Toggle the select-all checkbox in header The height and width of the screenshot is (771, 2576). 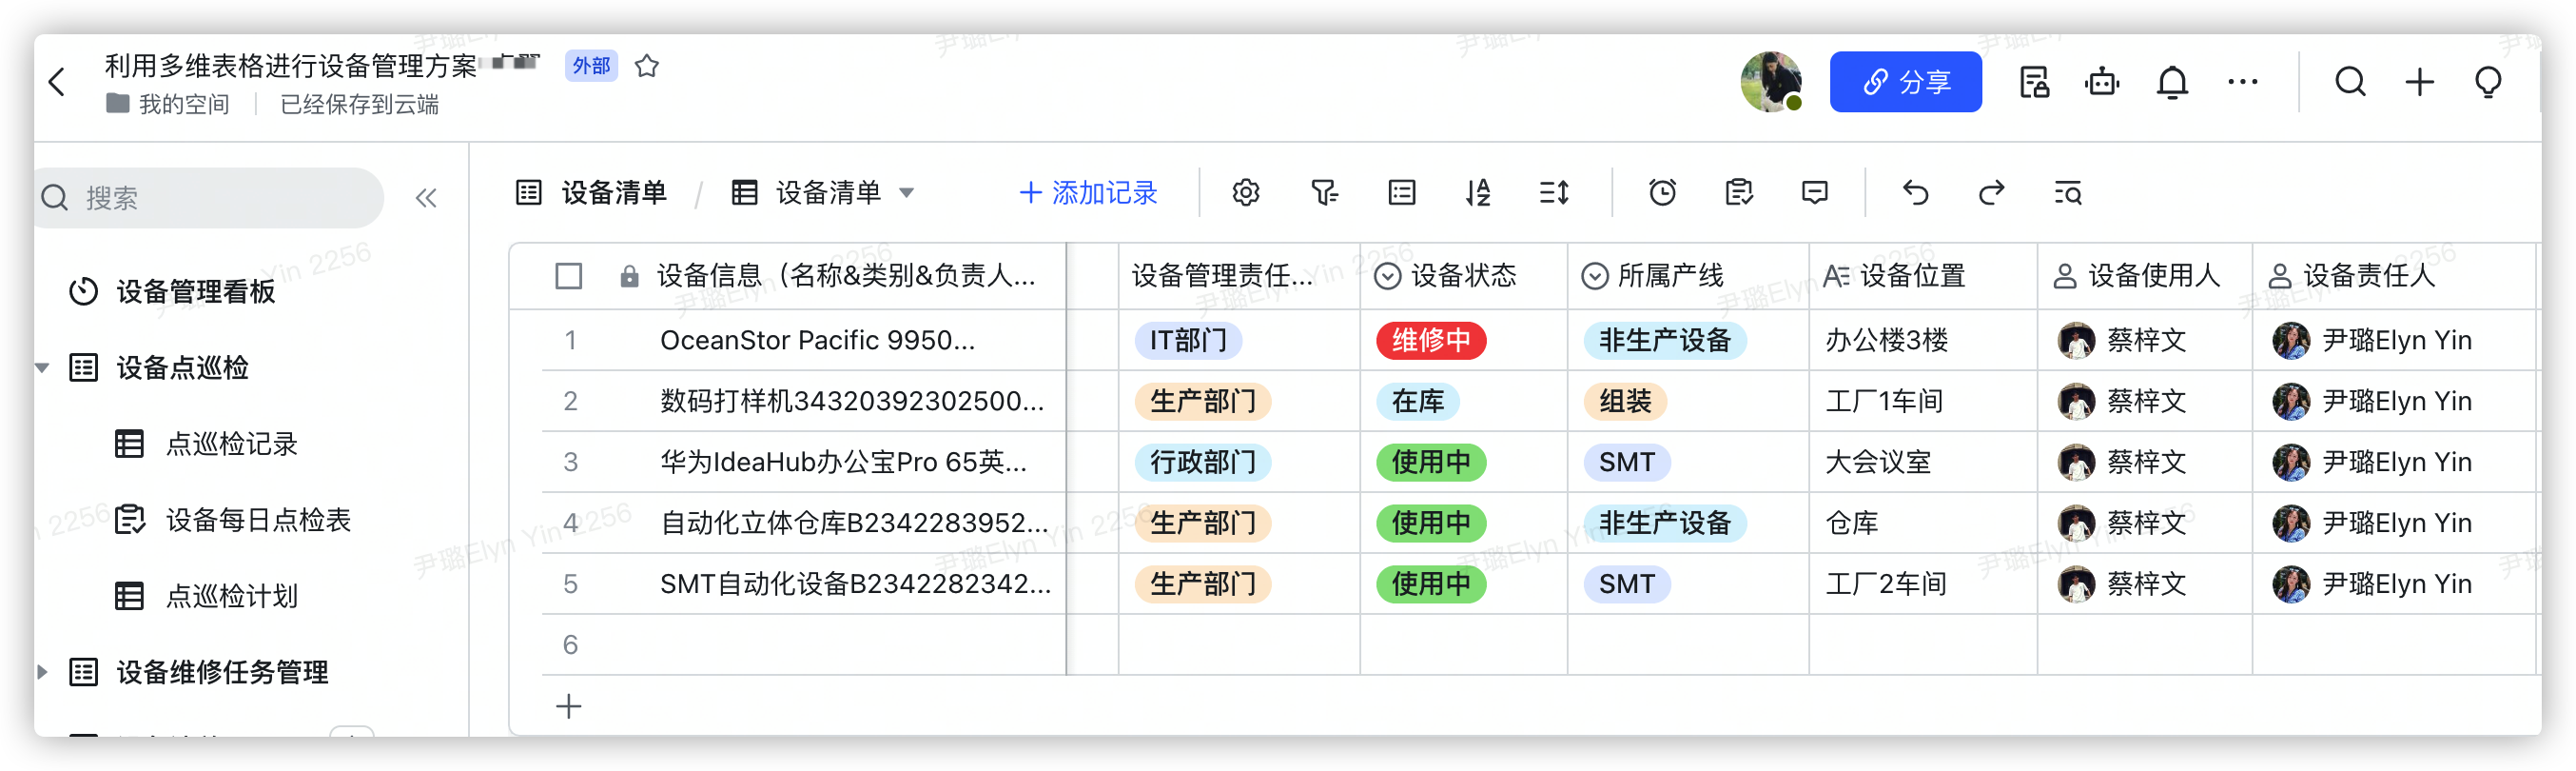click(x=568, y=276)
